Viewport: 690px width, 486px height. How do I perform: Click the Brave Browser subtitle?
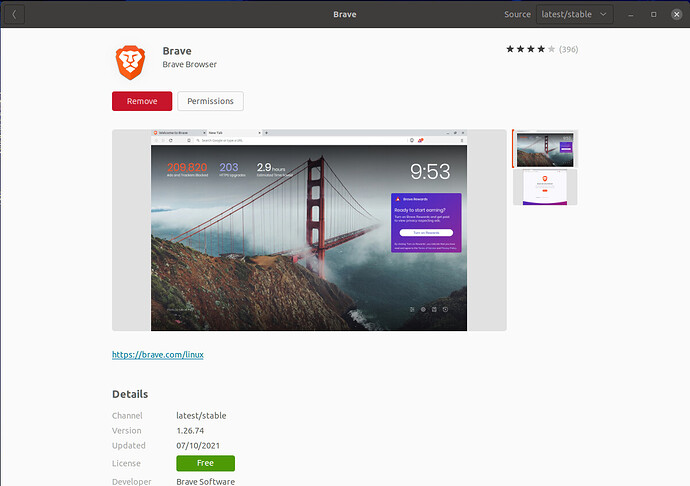click(190, 65)
